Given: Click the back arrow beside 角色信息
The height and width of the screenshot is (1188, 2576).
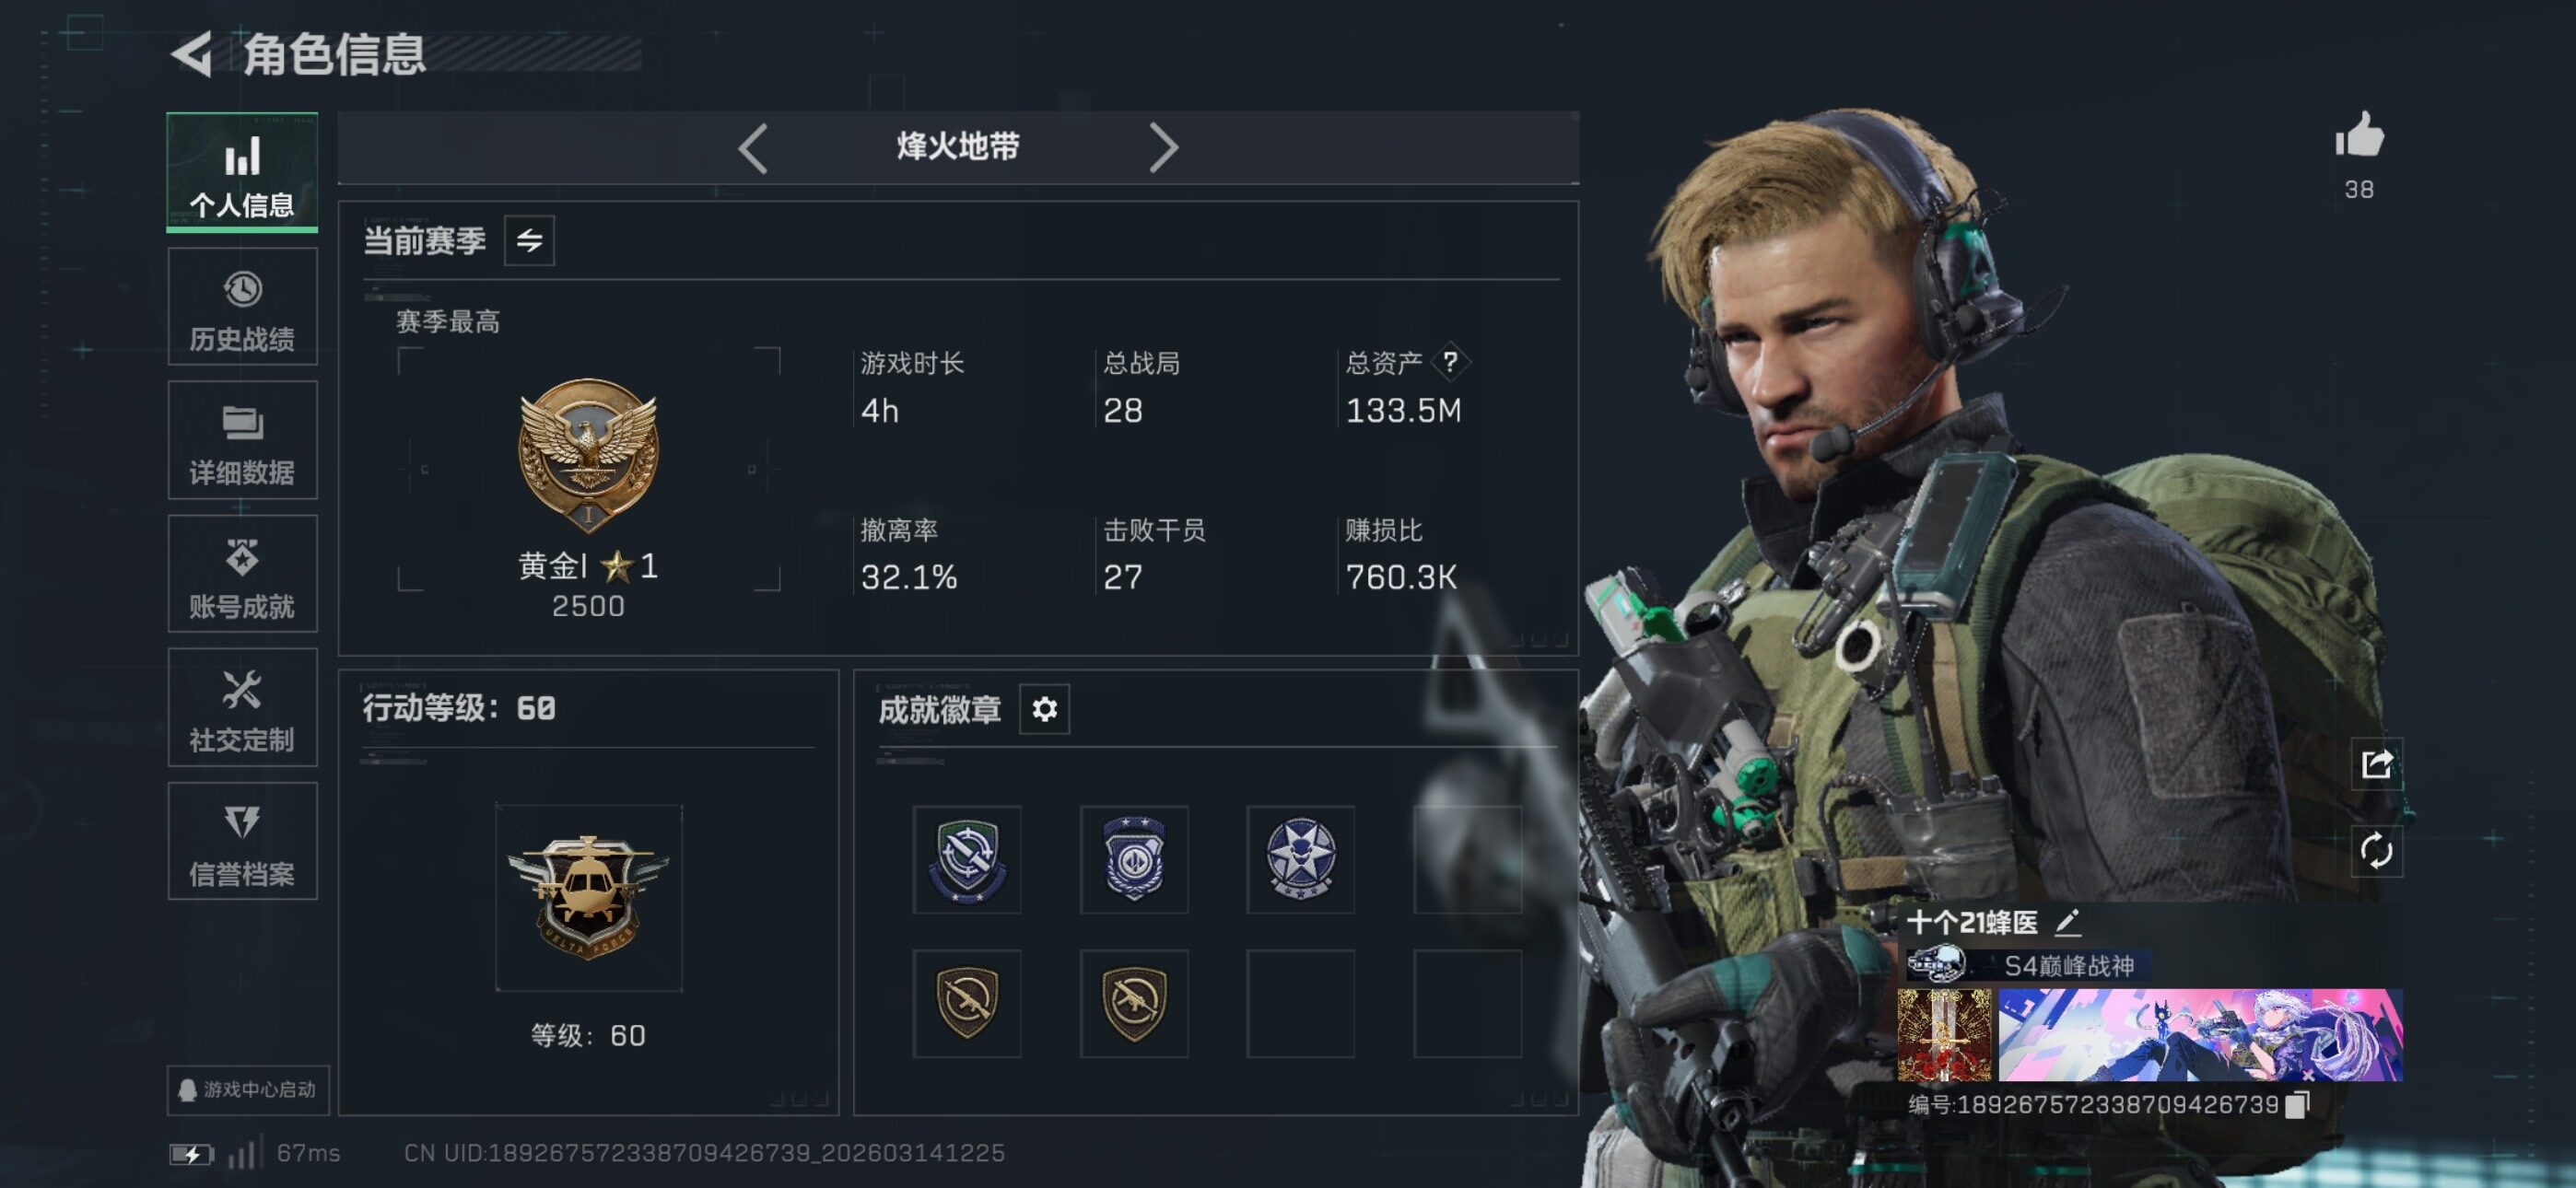Looking at the screenshot, I should click(193, 54).
